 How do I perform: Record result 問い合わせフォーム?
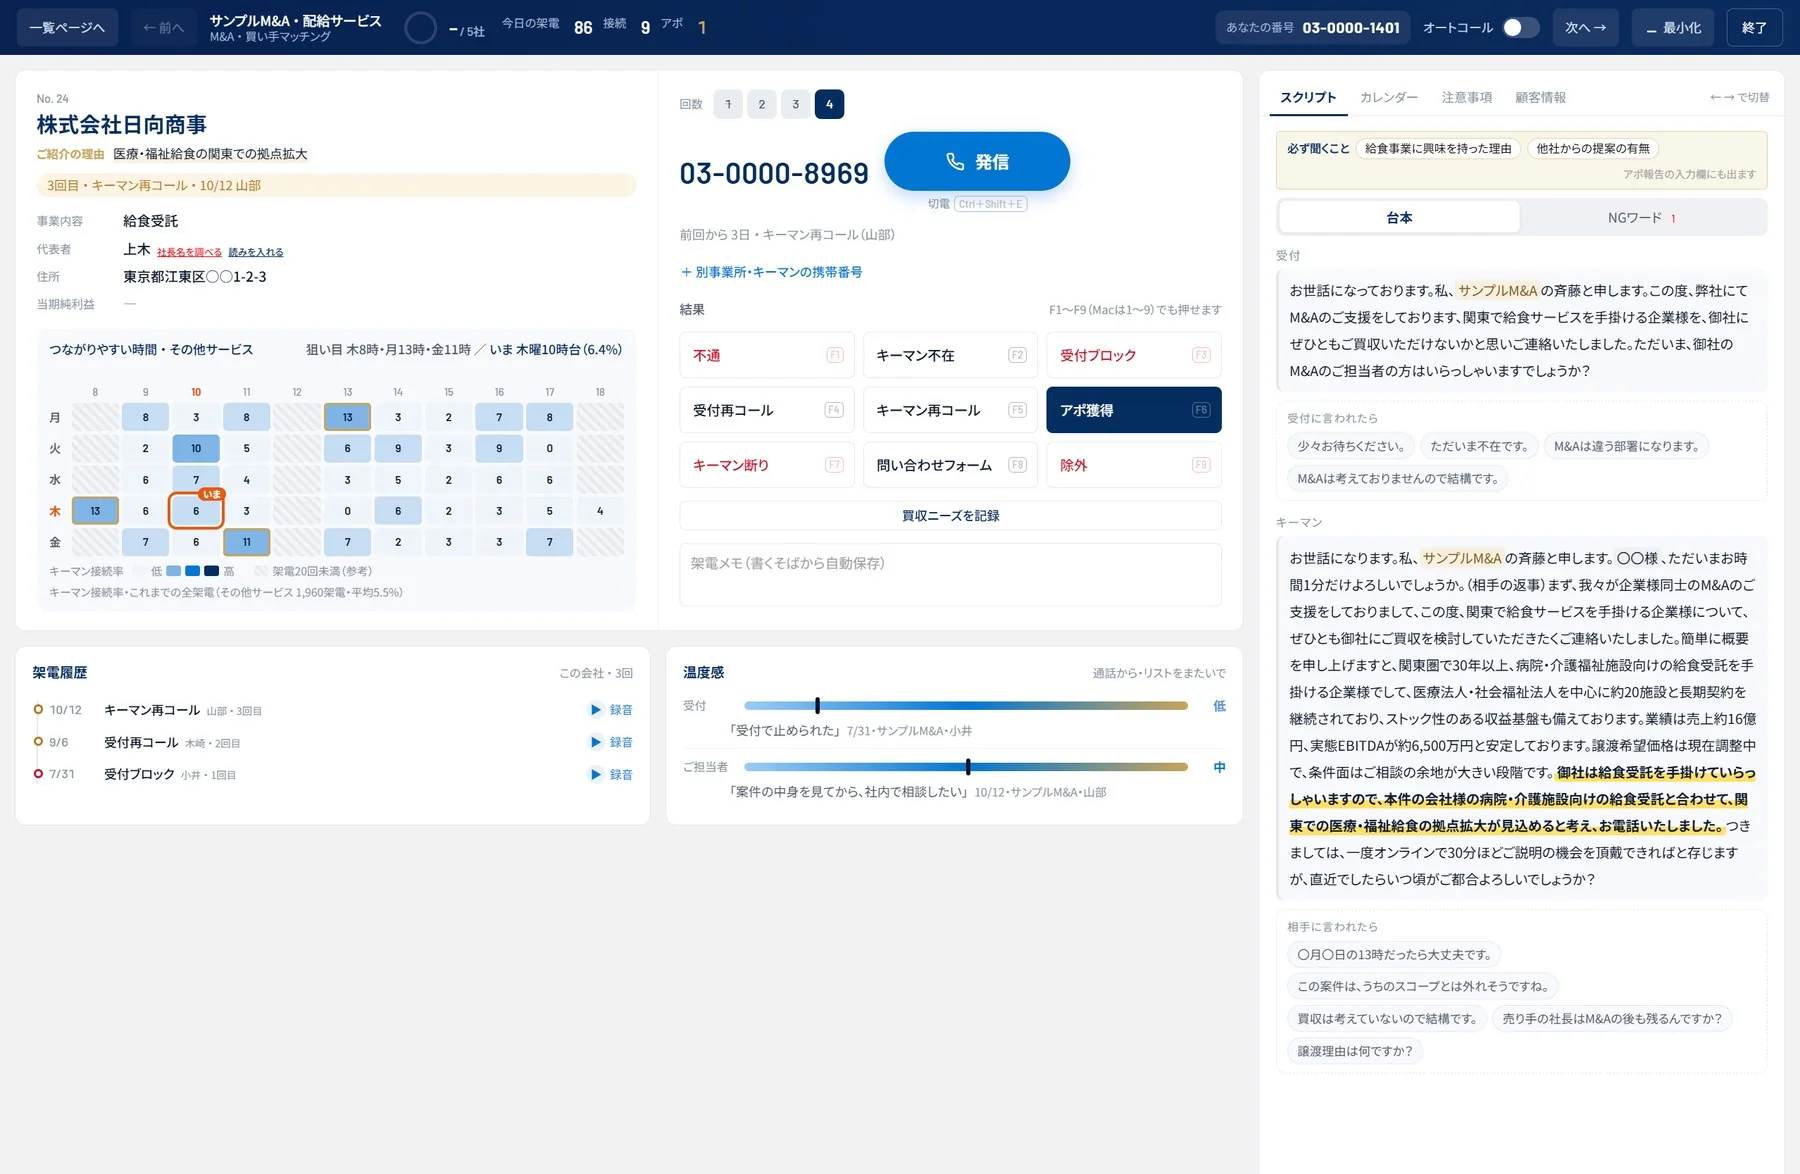[x=950, y=465]
